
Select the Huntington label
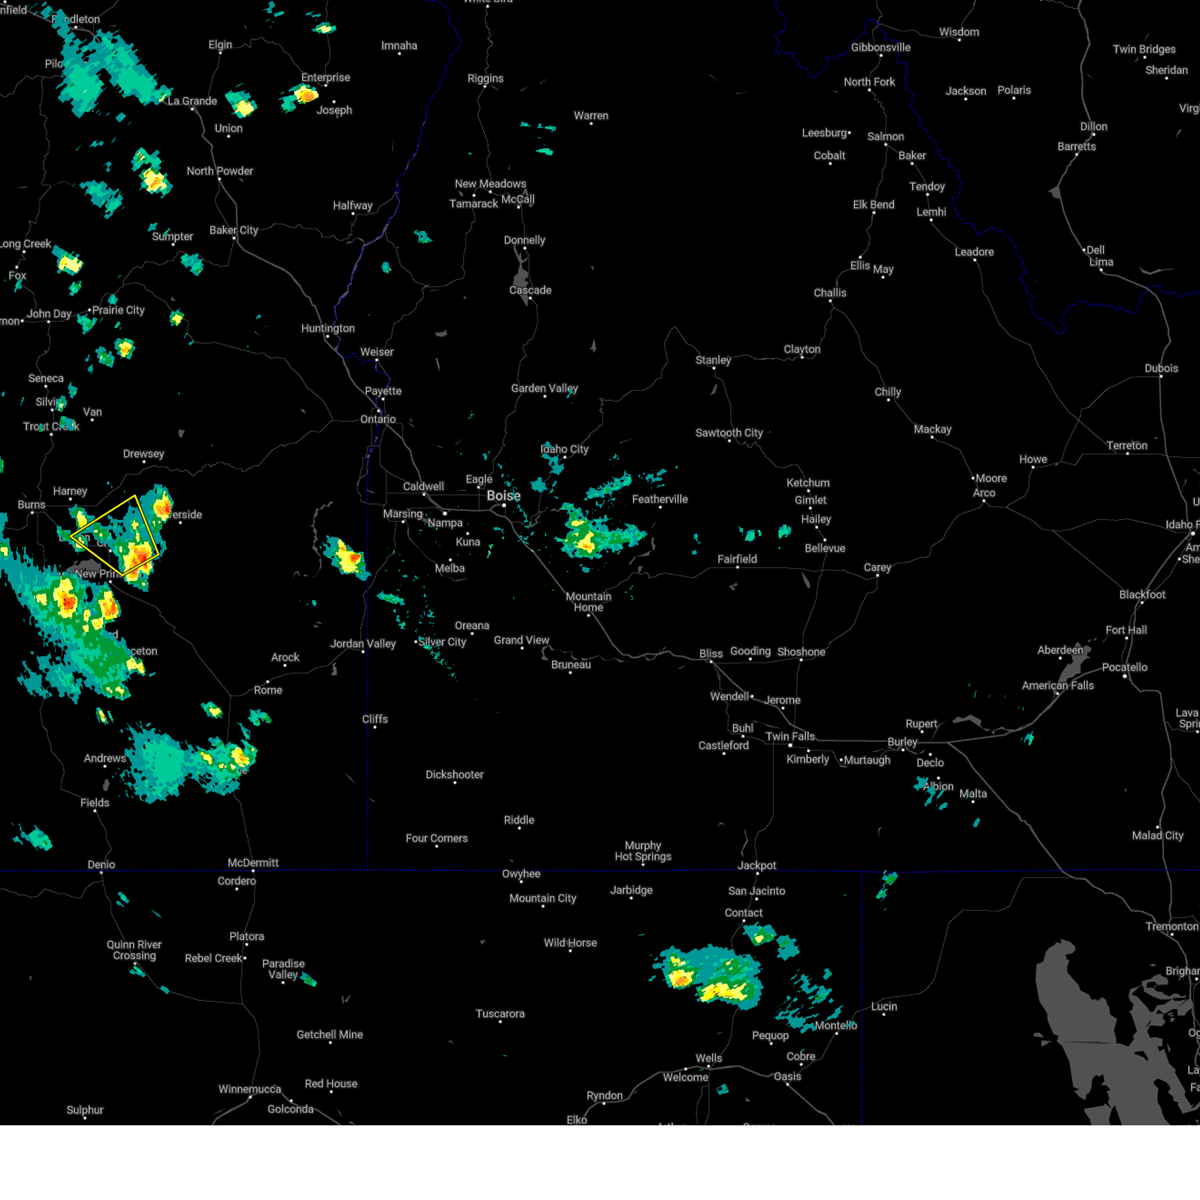(x=328, y=328)
